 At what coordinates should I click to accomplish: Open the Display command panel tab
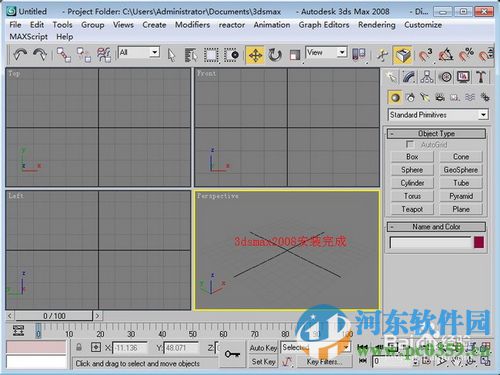463,77
